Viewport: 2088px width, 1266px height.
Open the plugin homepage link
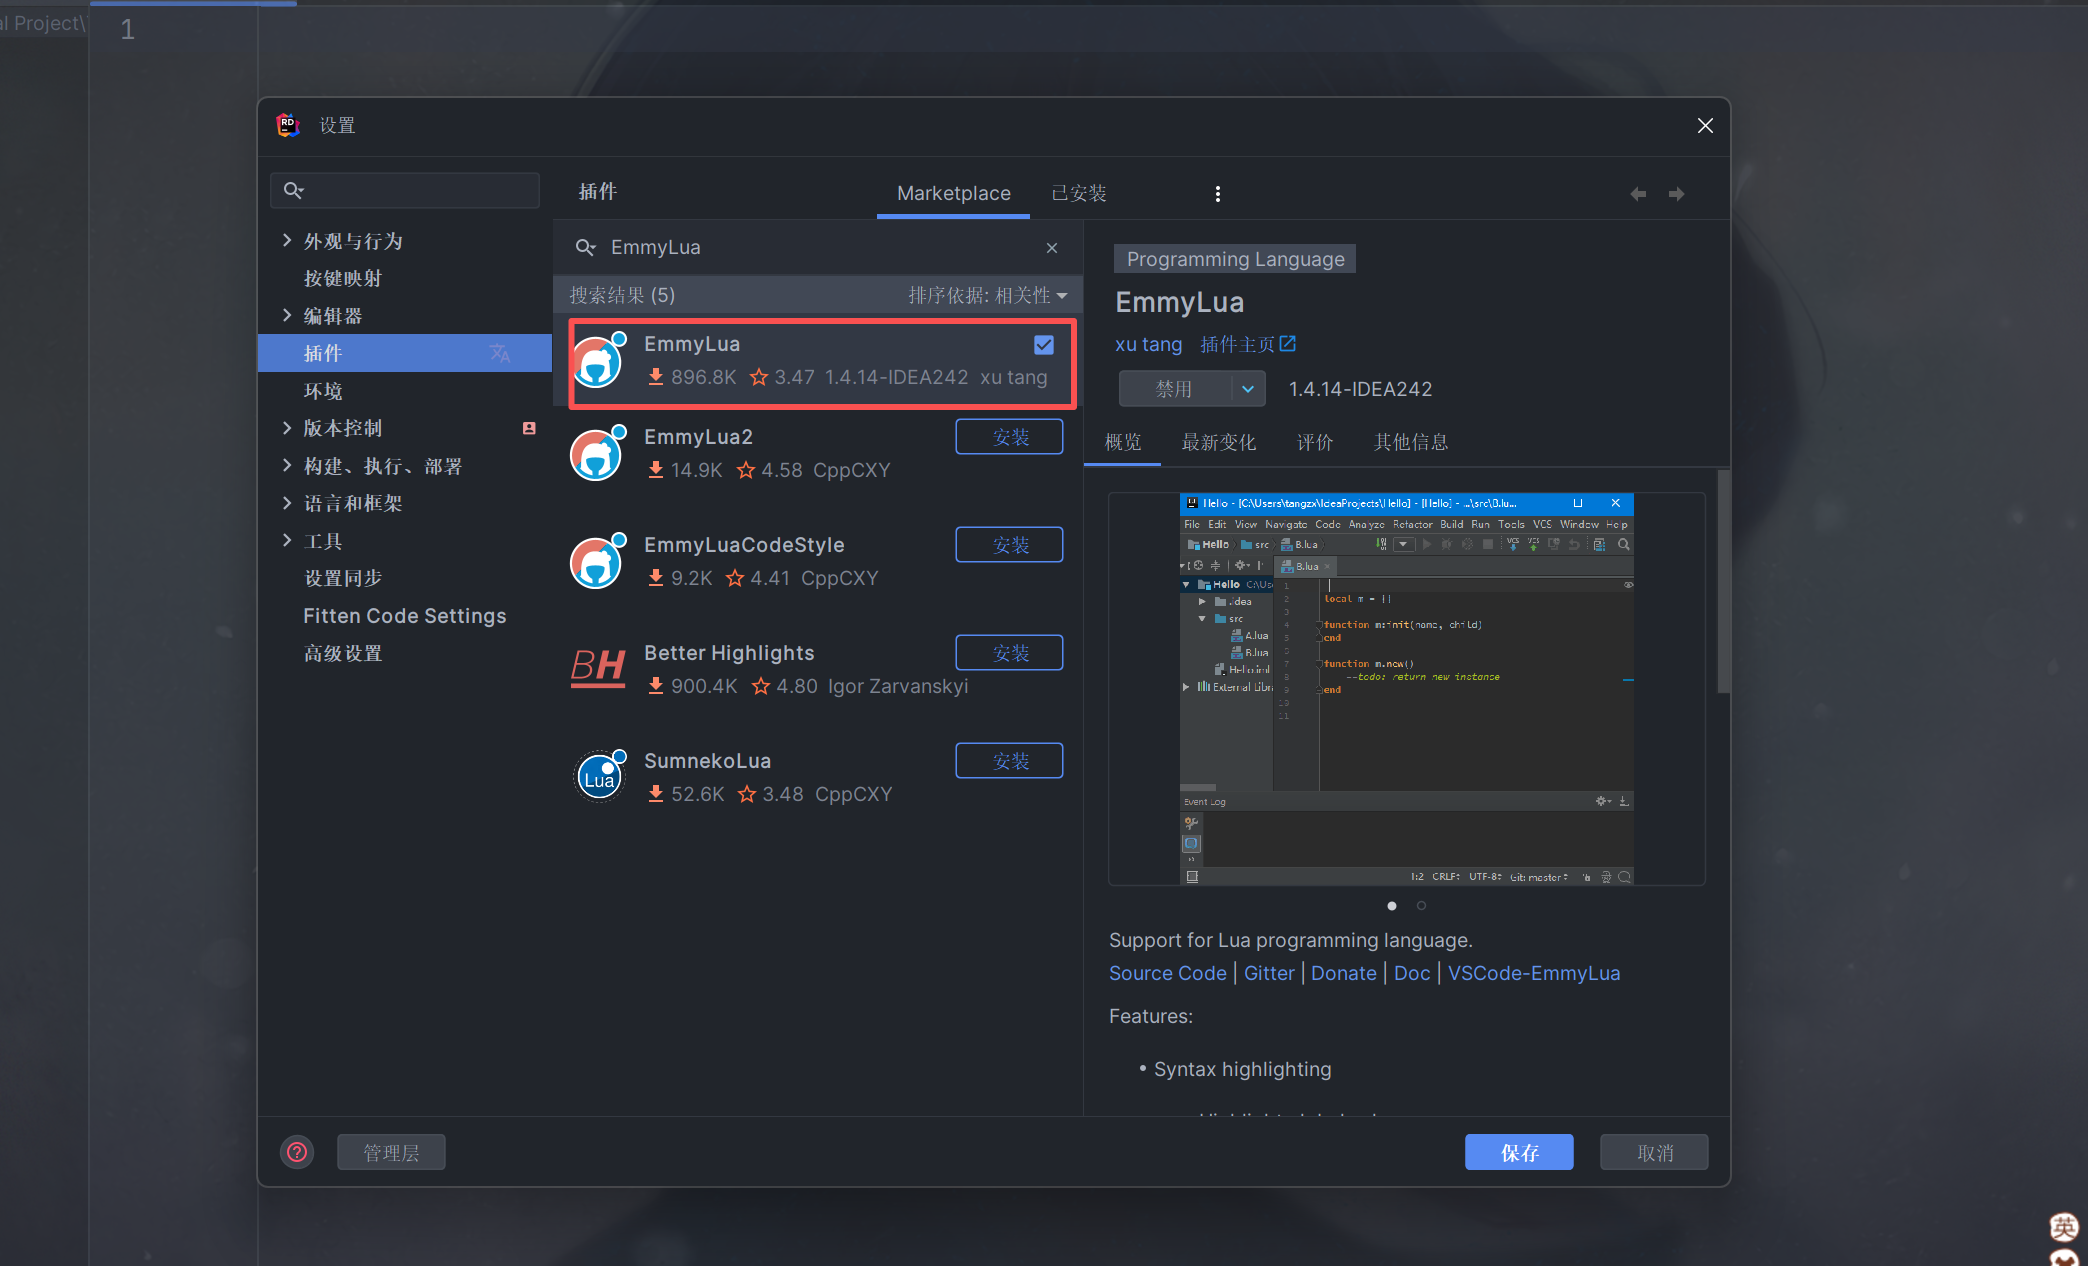point(1238,344)
